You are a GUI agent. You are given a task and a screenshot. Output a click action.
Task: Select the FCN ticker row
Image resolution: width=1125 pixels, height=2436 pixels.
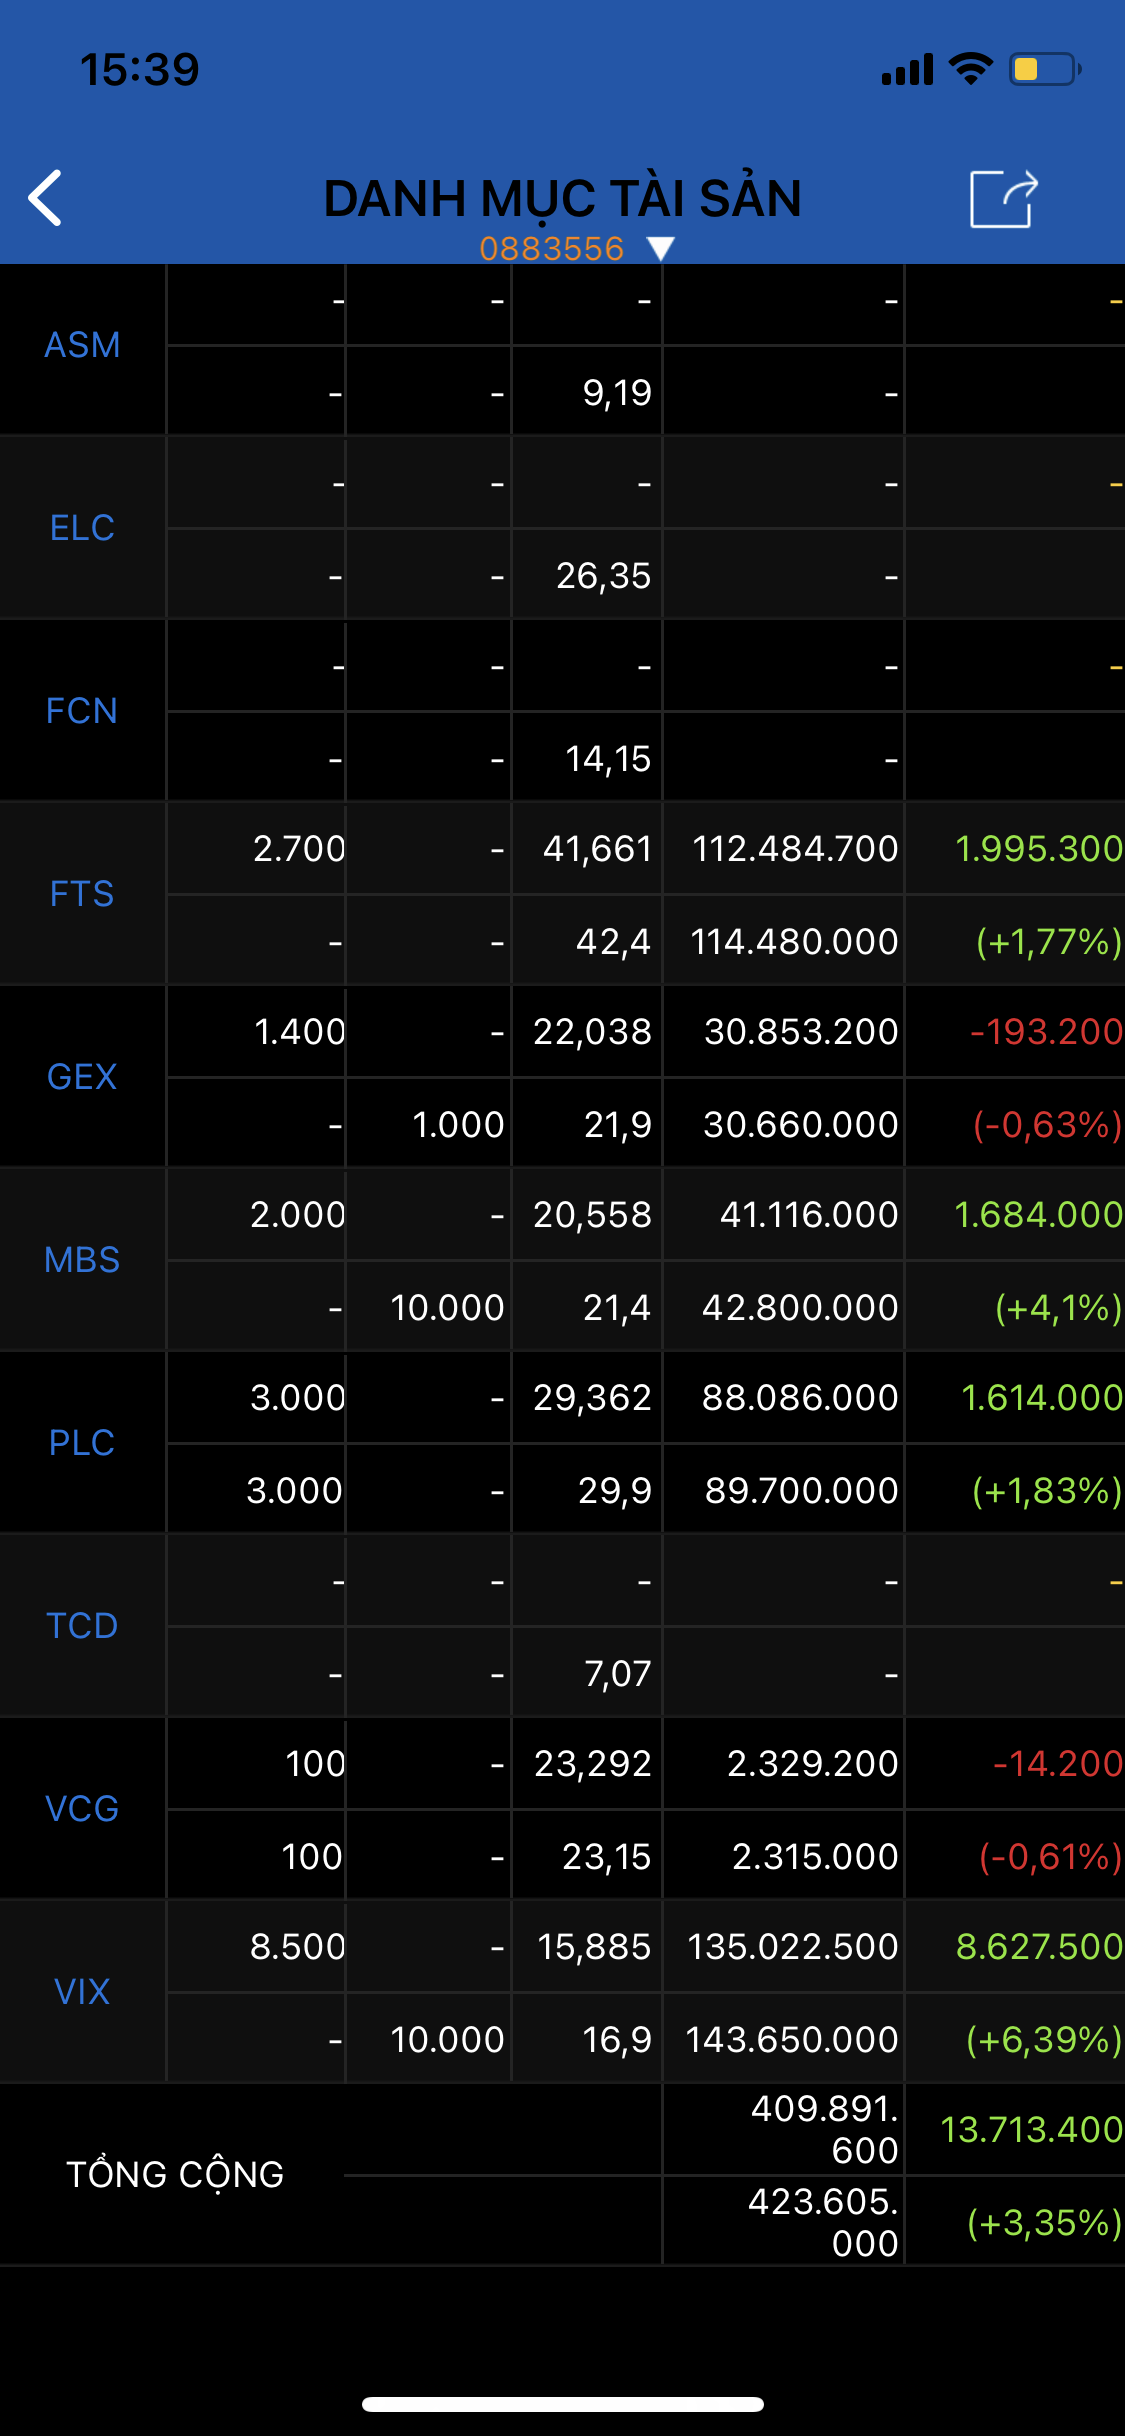(x=82, y=711)
